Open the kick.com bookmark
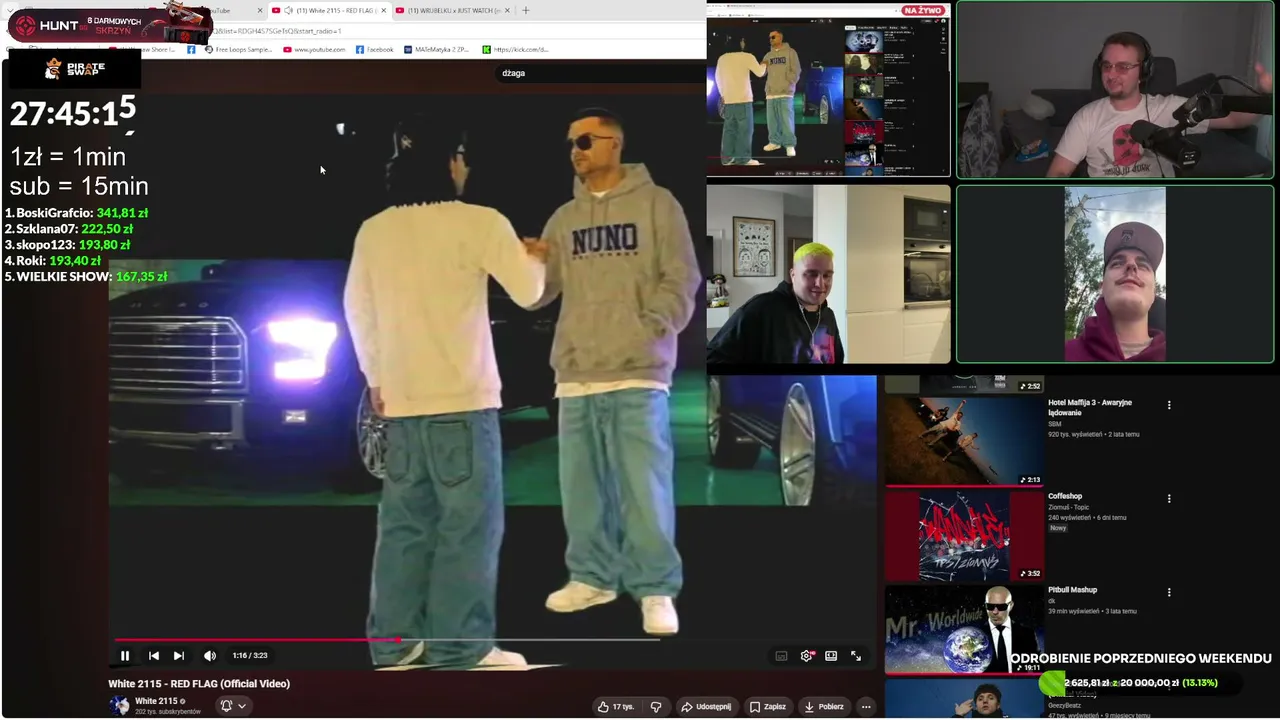The width and height of the screenshot is (1280, 720). (516, 49)
